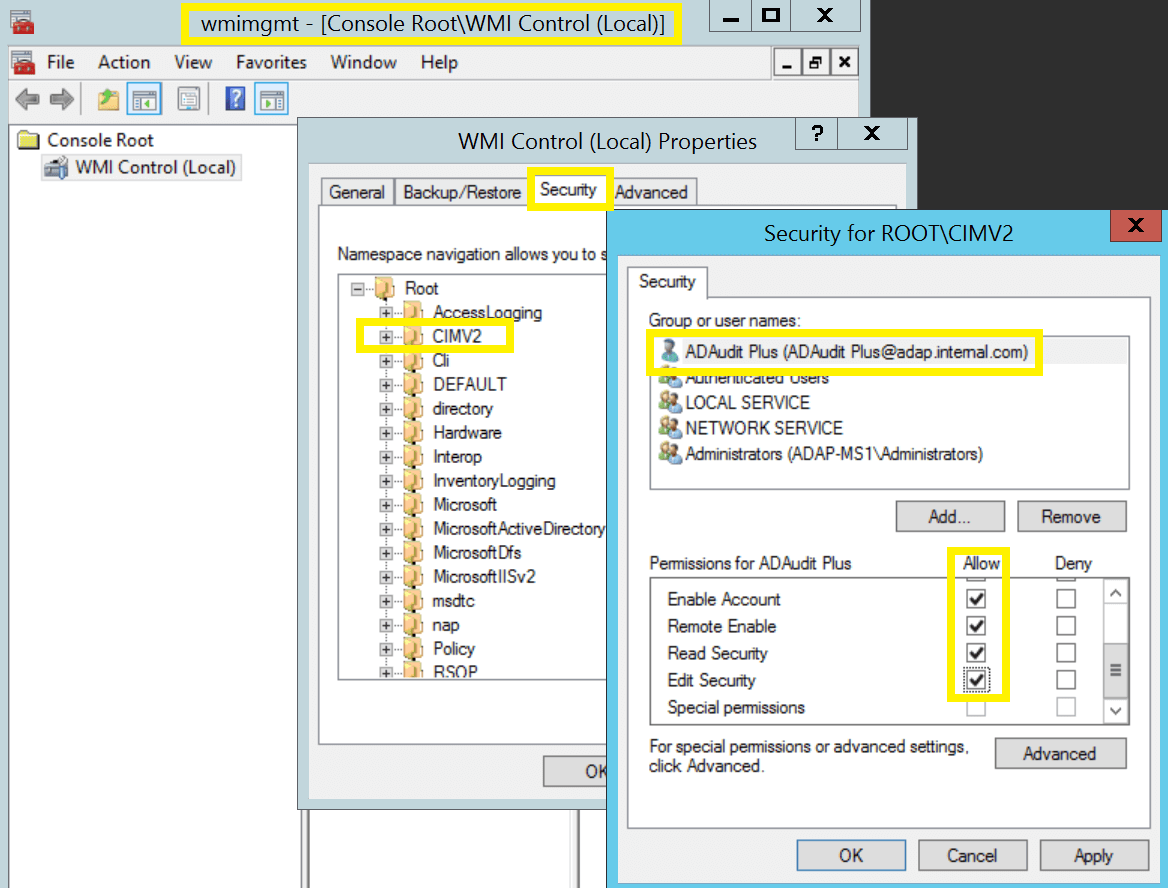The image size is (1168, 888).
Task: Expand the Microsoft namespace node
Action: (385, 504)
